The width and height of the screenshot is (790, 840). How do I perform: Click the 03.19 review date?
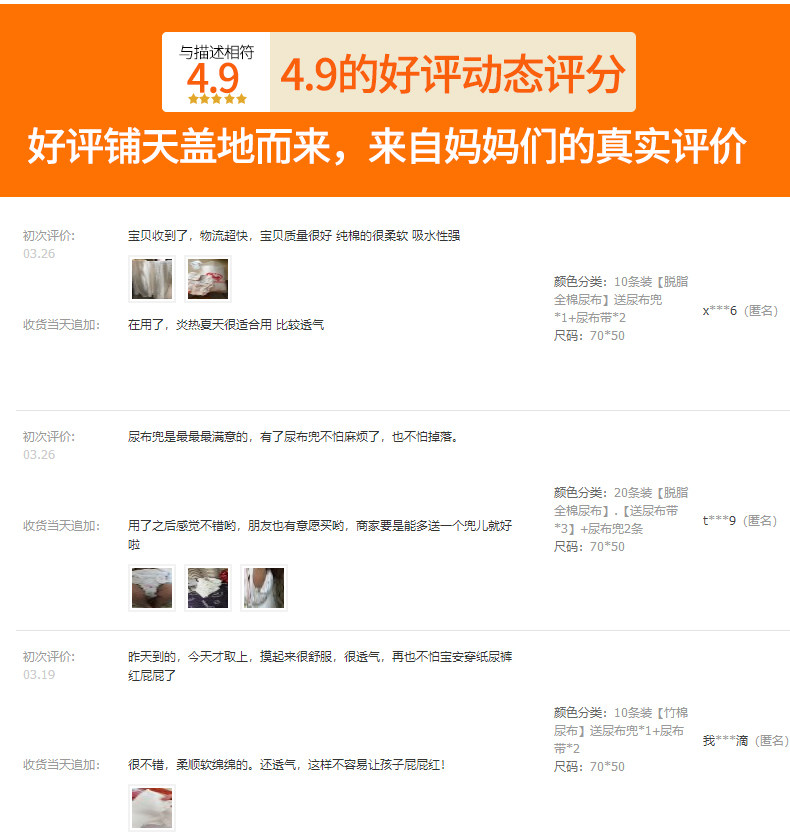pyautogui.click(x=39, y=674)
